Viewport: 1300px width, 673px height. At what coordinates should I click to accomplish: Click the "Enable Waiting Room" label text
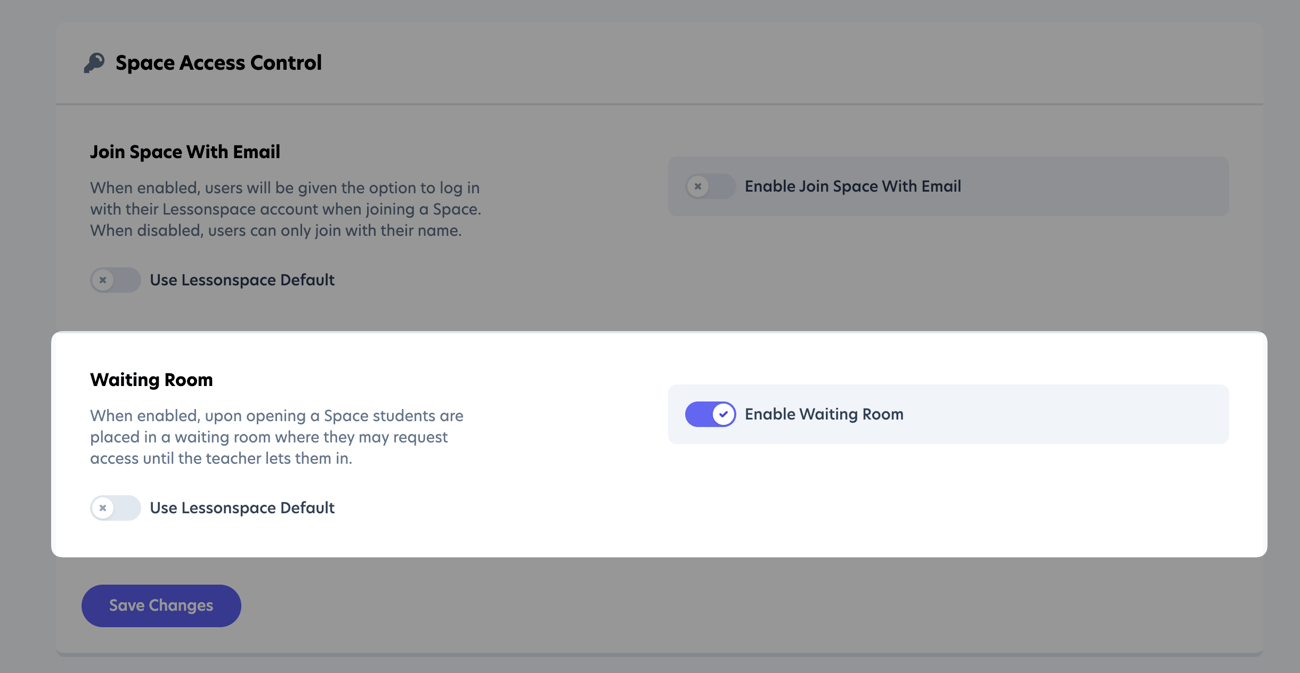point(824,414)
